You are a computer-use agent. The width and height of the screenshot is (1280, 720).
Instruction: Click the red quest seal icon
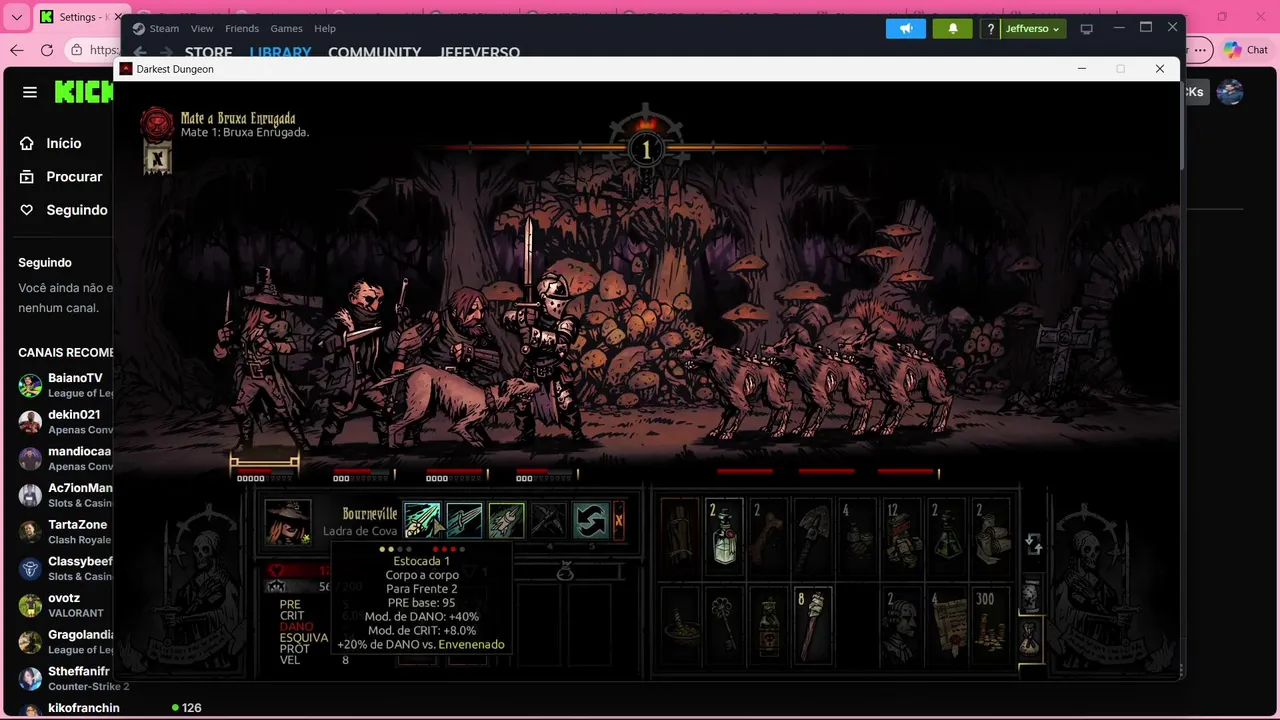pyautogui.click(x=156, y=124)
